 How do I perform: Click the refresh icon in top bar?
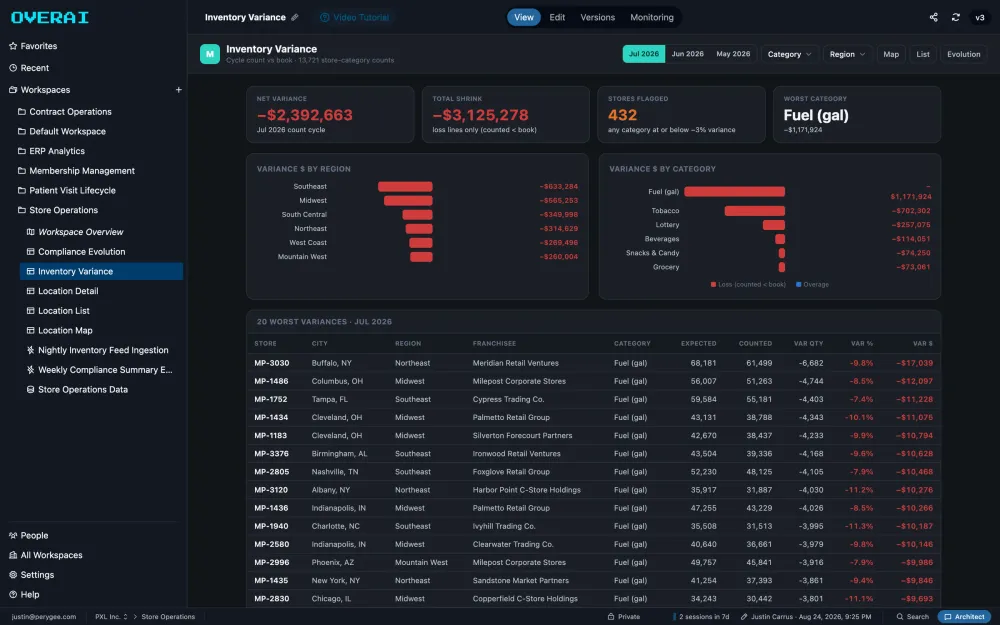point(955,17)
